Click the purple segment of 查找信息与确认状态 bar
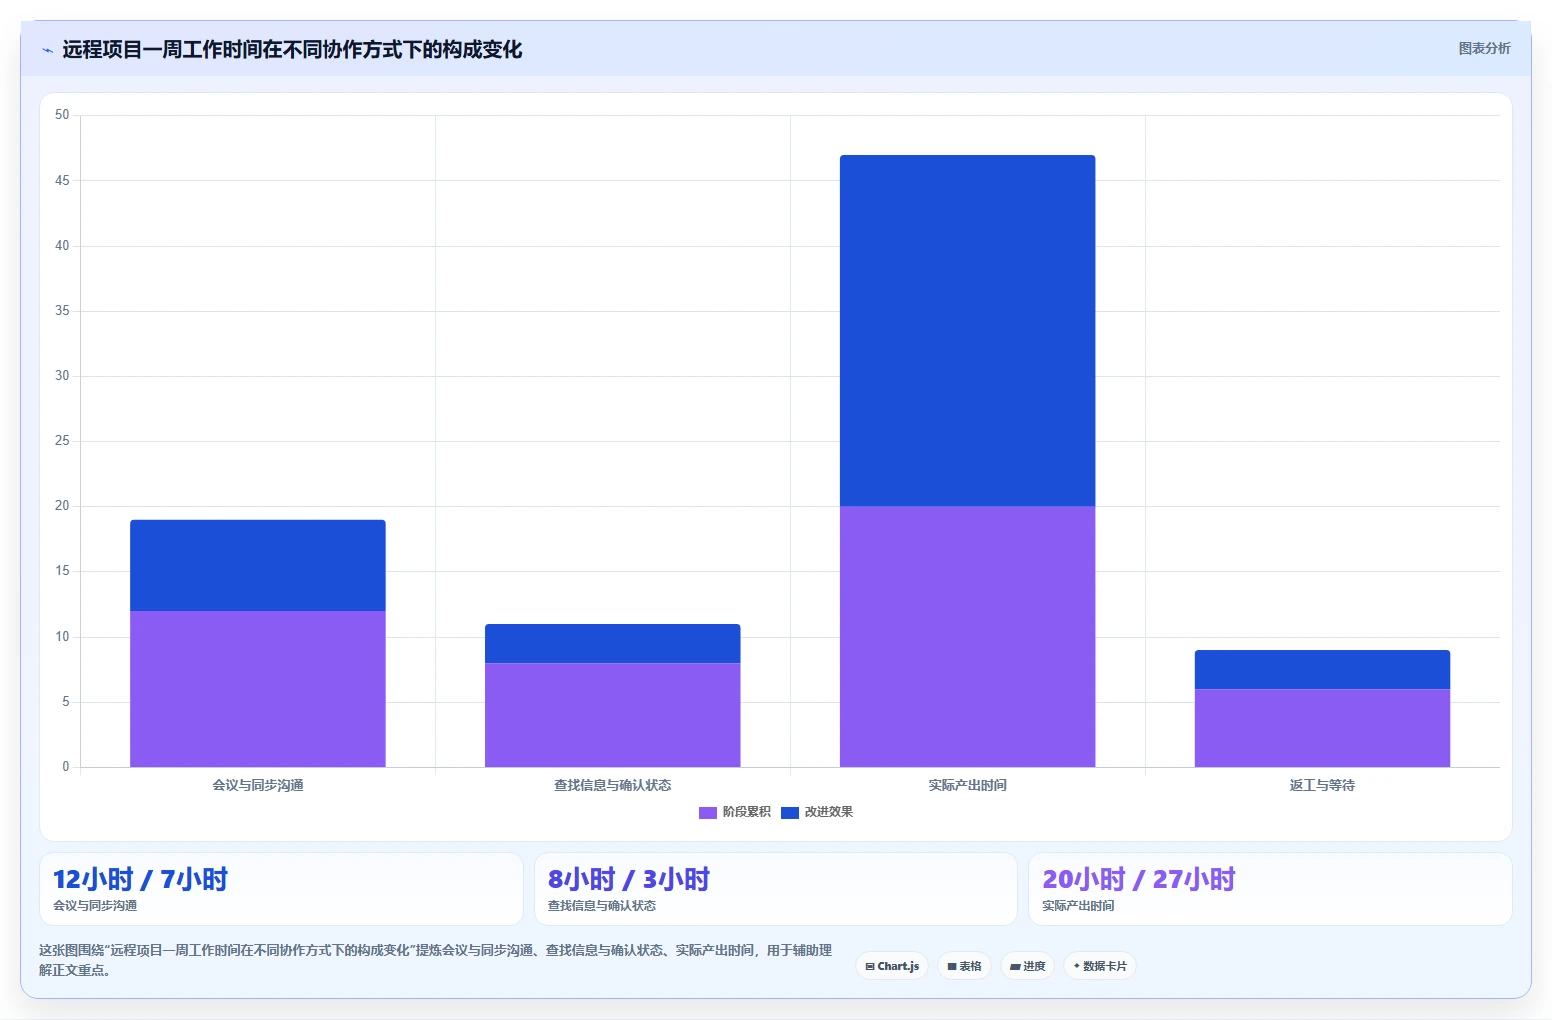Viewport: 1552px width, 1020px height. pyautogui.click(x=613, y=715)
